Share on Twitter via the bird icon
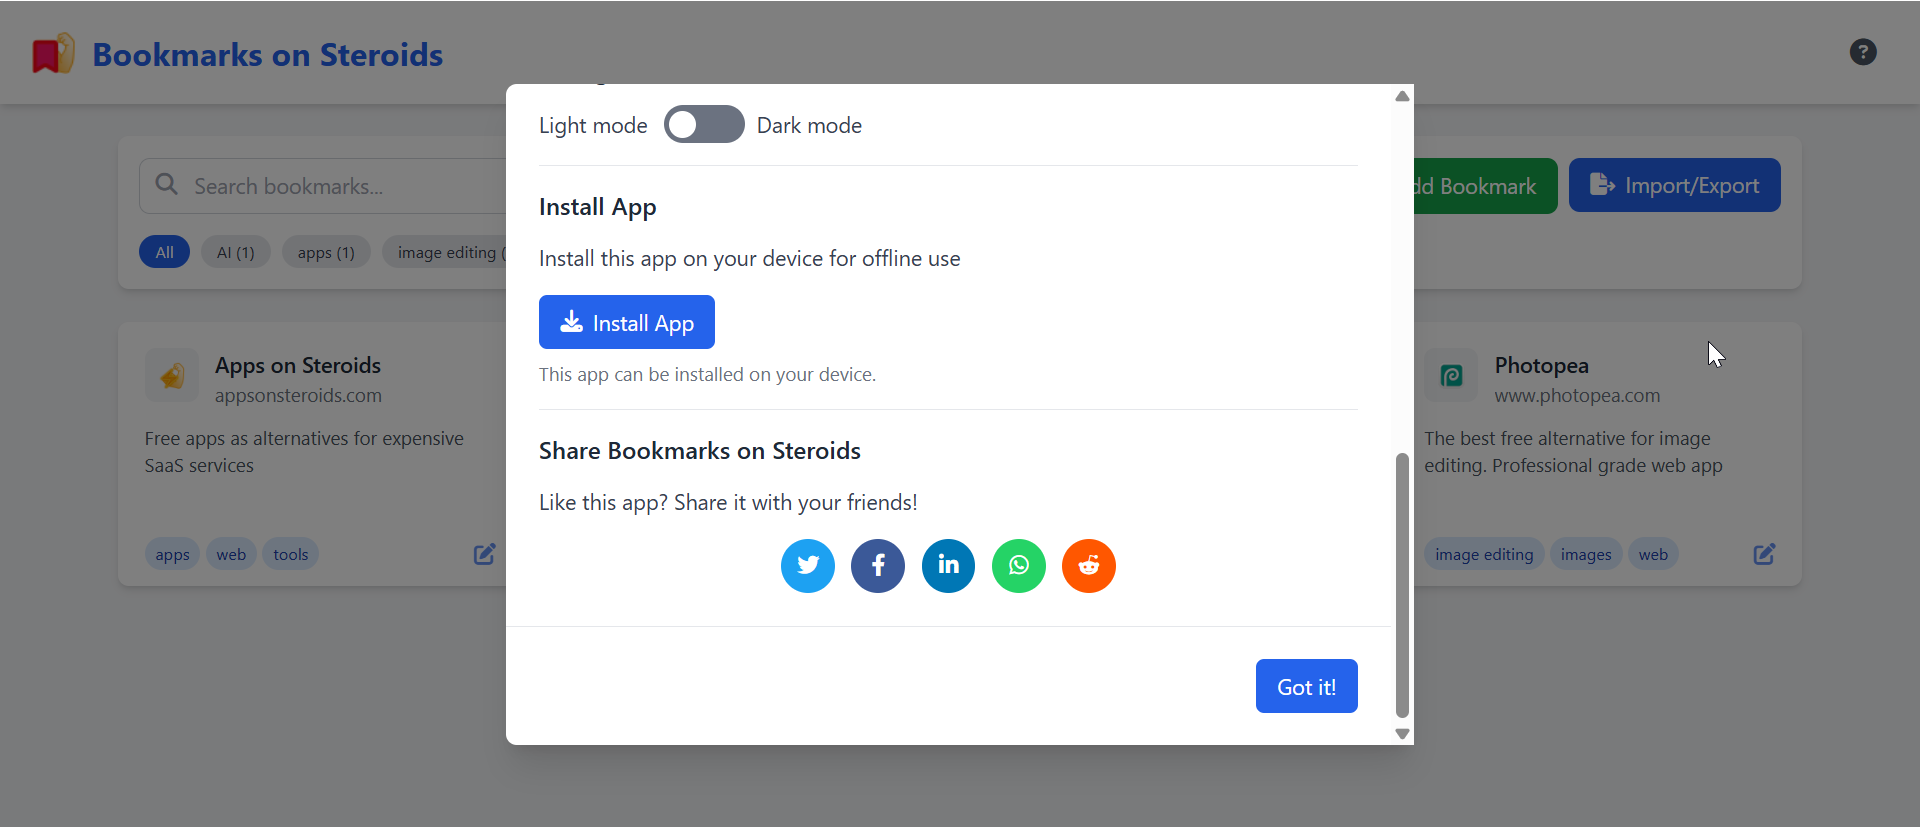1920x827 pixels. click(808, 566)
